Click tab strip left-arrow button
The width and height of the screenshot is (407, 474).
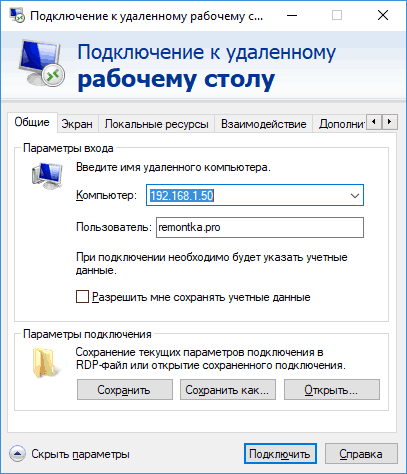click(374, 122)
